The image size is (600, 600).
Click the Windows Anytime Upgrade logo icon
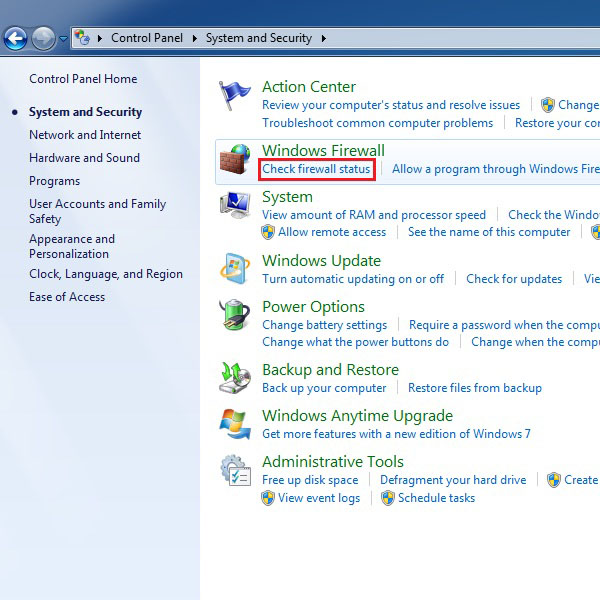tap(235, 424)
